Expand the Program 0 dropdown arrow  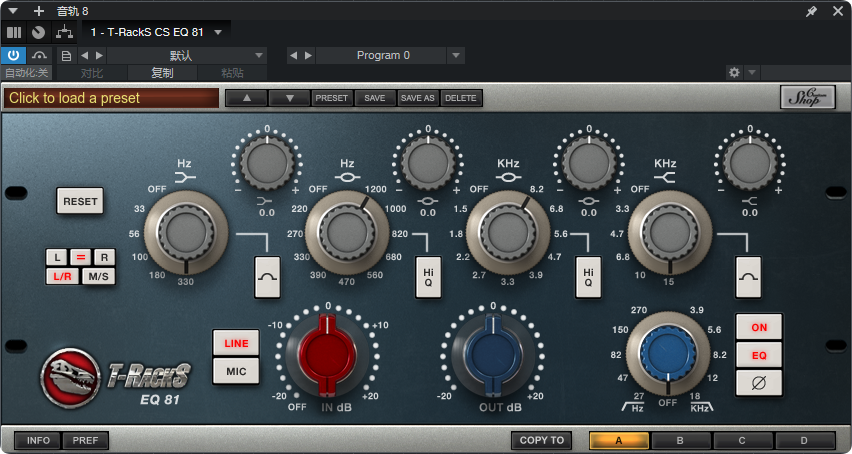pyautogui.click(x=456, y=55)
